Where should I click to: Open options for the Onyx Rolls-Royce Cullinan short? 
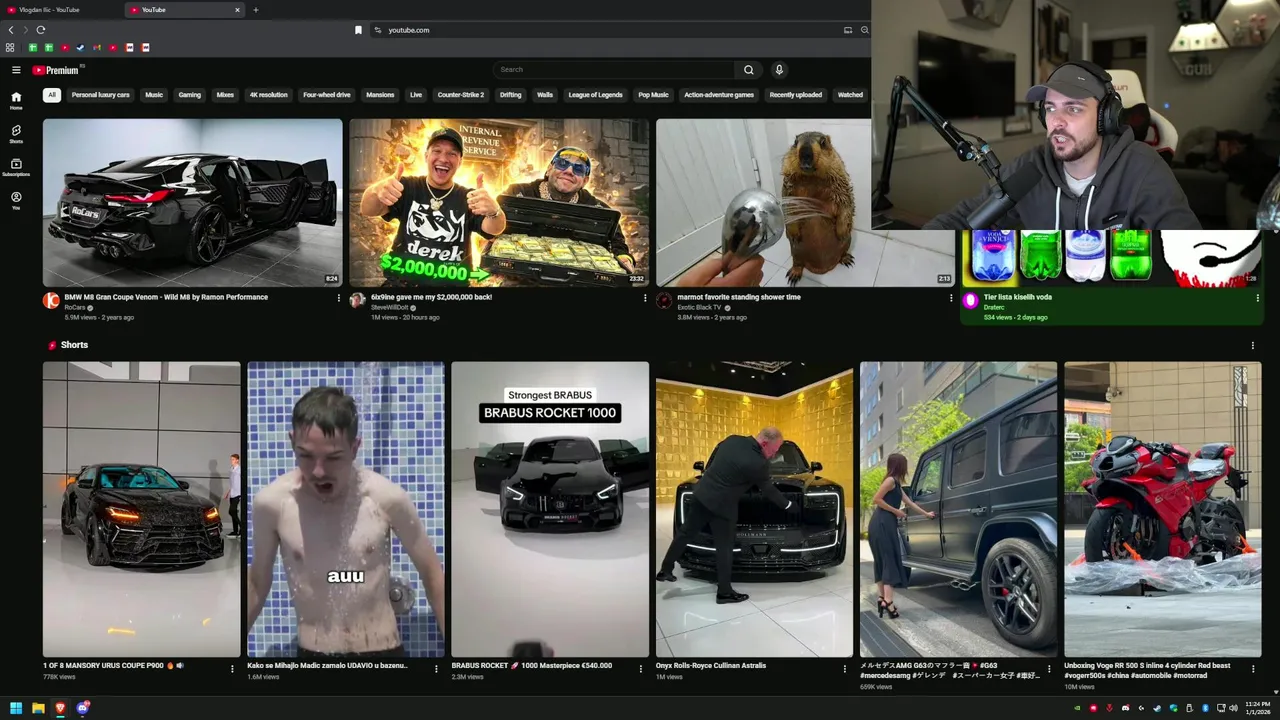845,669
